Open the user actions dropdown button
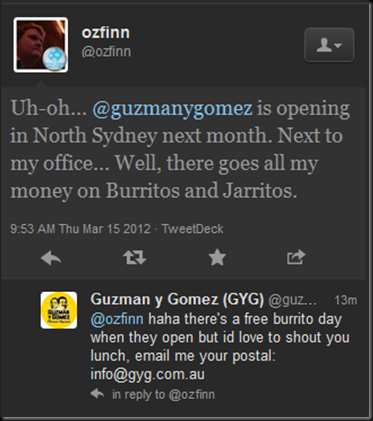 pyautogui.click(x=329, y=45)
